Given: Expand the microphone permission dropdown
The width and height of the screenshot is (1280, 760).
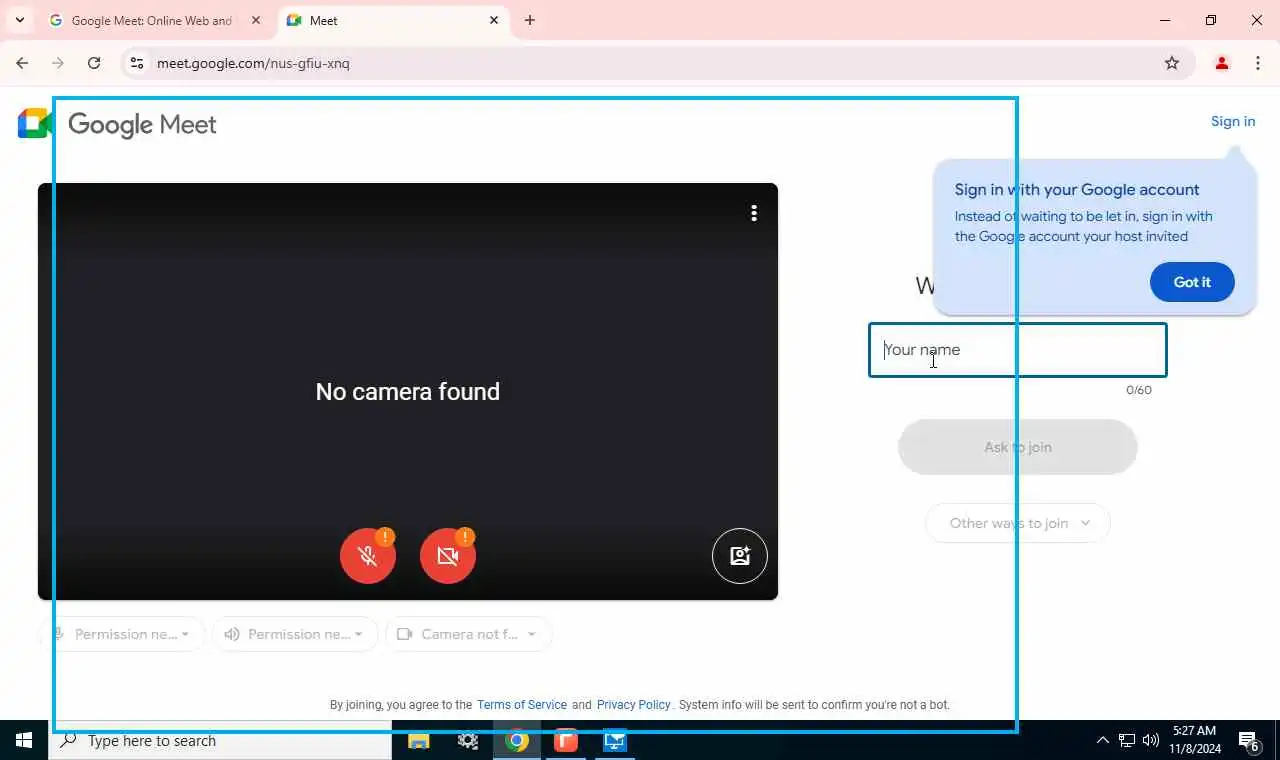Looking at the screenshot, I should point(122,634).
